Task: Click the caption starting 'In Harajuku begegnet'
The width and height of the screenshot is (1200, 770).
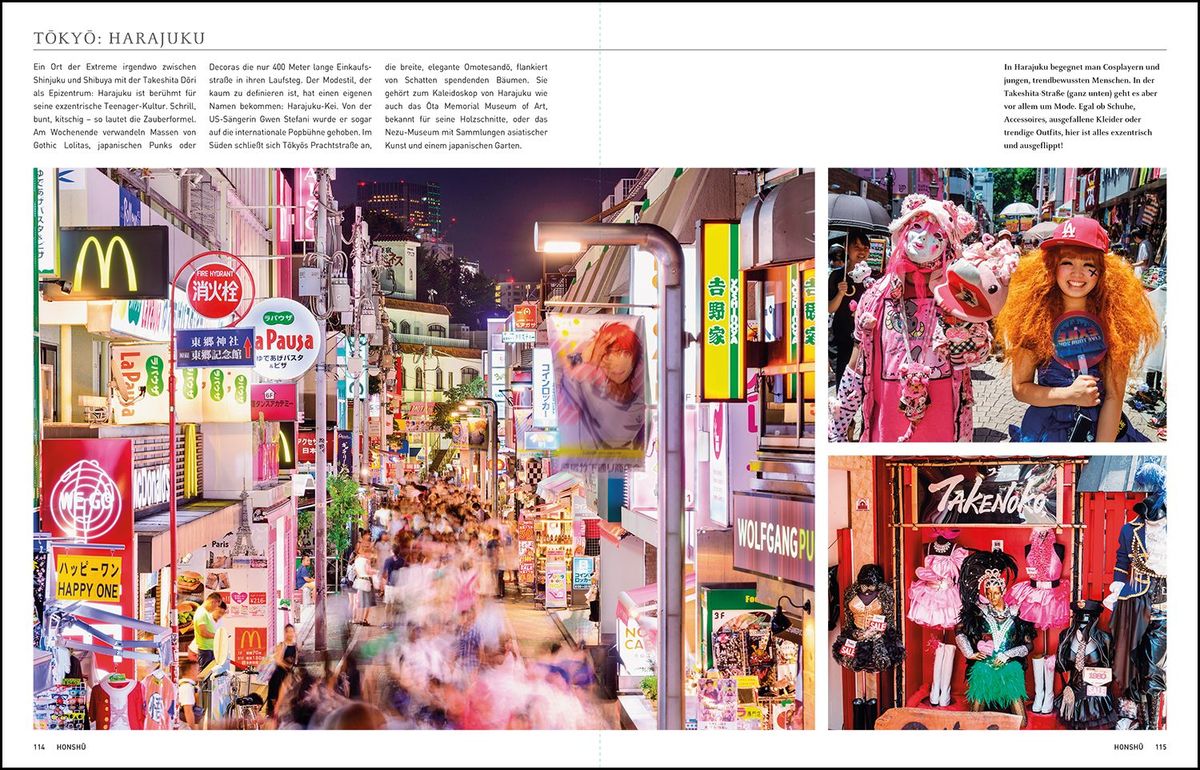Action: pyautogui.click(x=1085, y=106)
